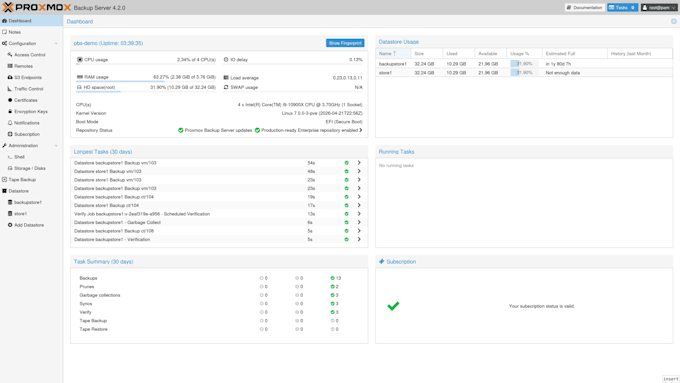This screenshot has width=680, height=383.
Task: Open details of backupstore1 Verification task
Action: point(359,239)
